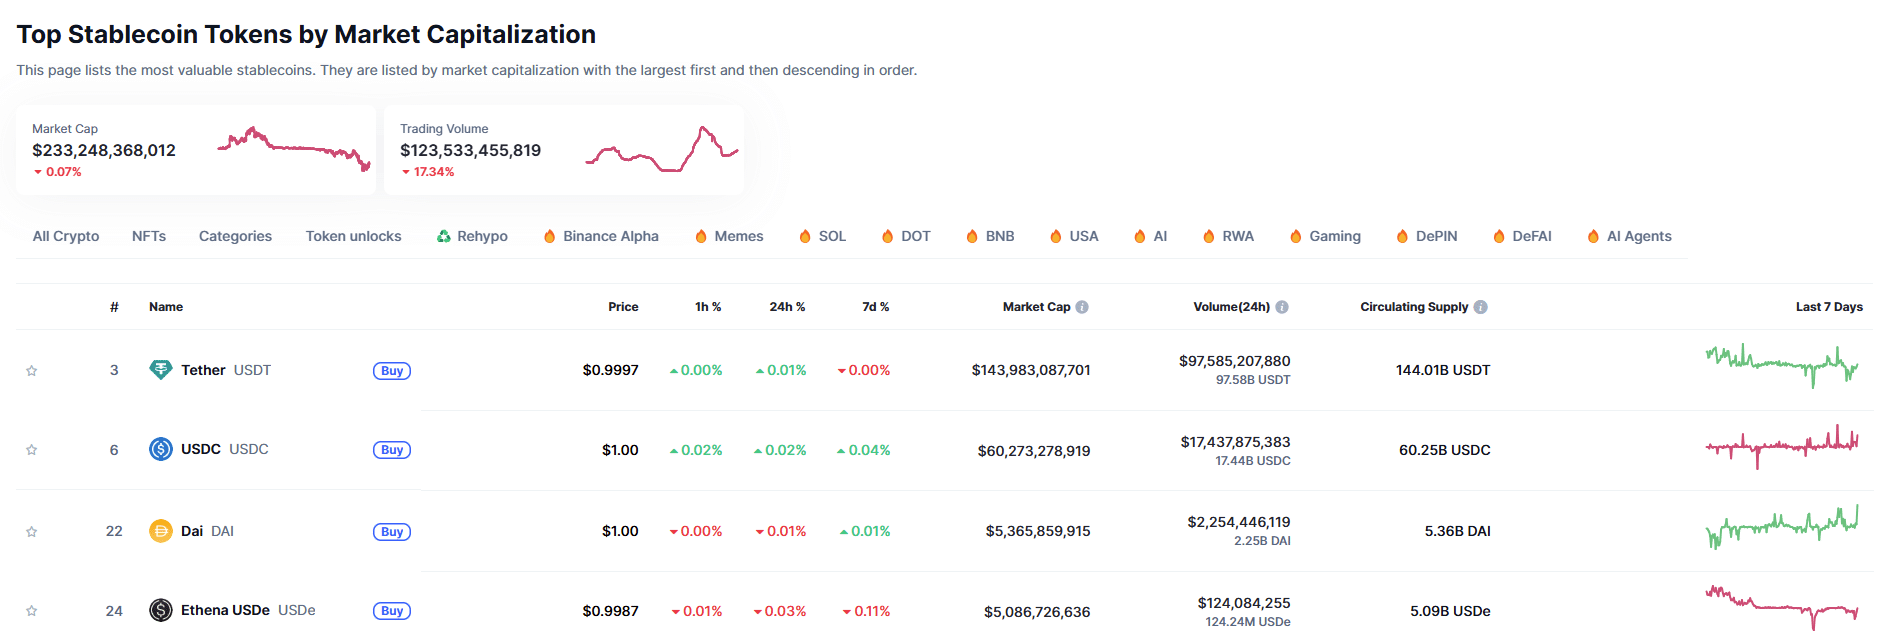Click the Trading Volume value $123,533,455,819

click(x=471, y=150)
